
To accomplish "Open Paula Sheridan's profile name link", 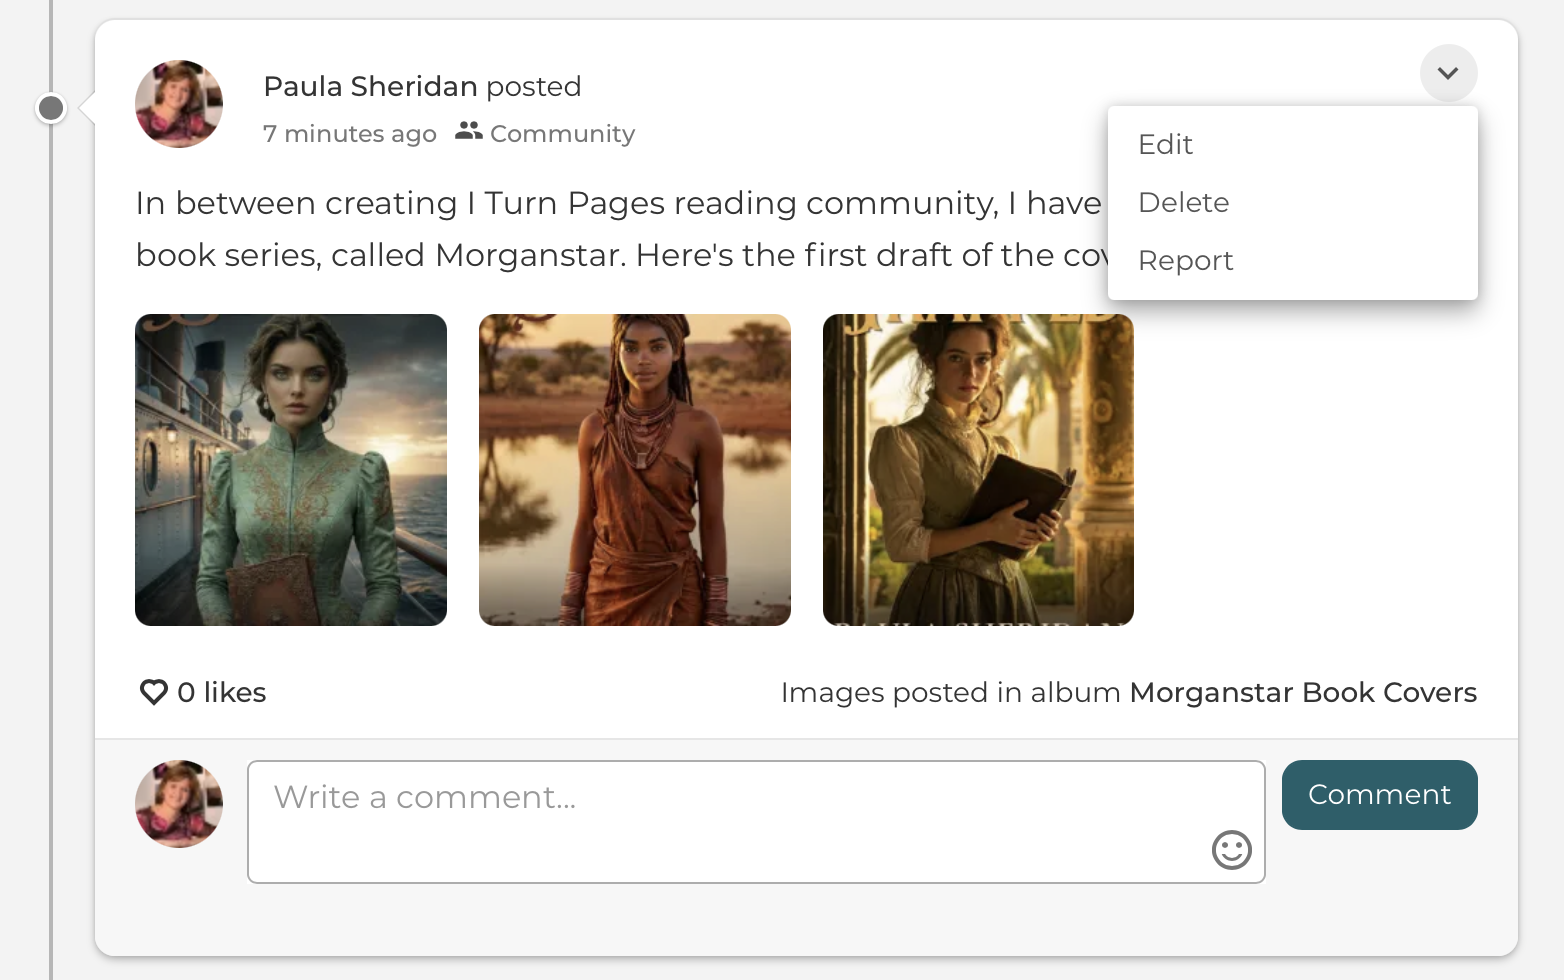I will [370, 86].
